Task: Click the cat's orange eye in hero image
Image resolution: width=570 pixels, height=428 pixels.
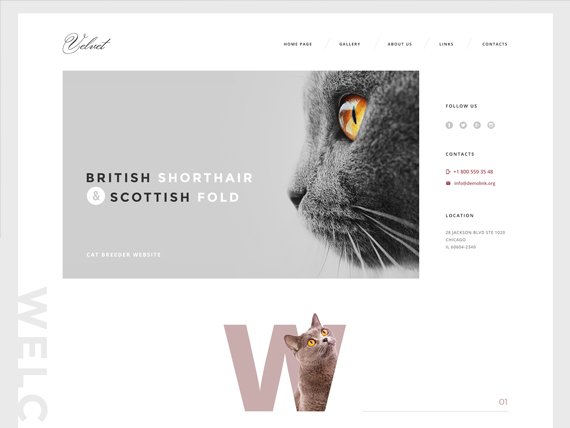Action: 352,117
